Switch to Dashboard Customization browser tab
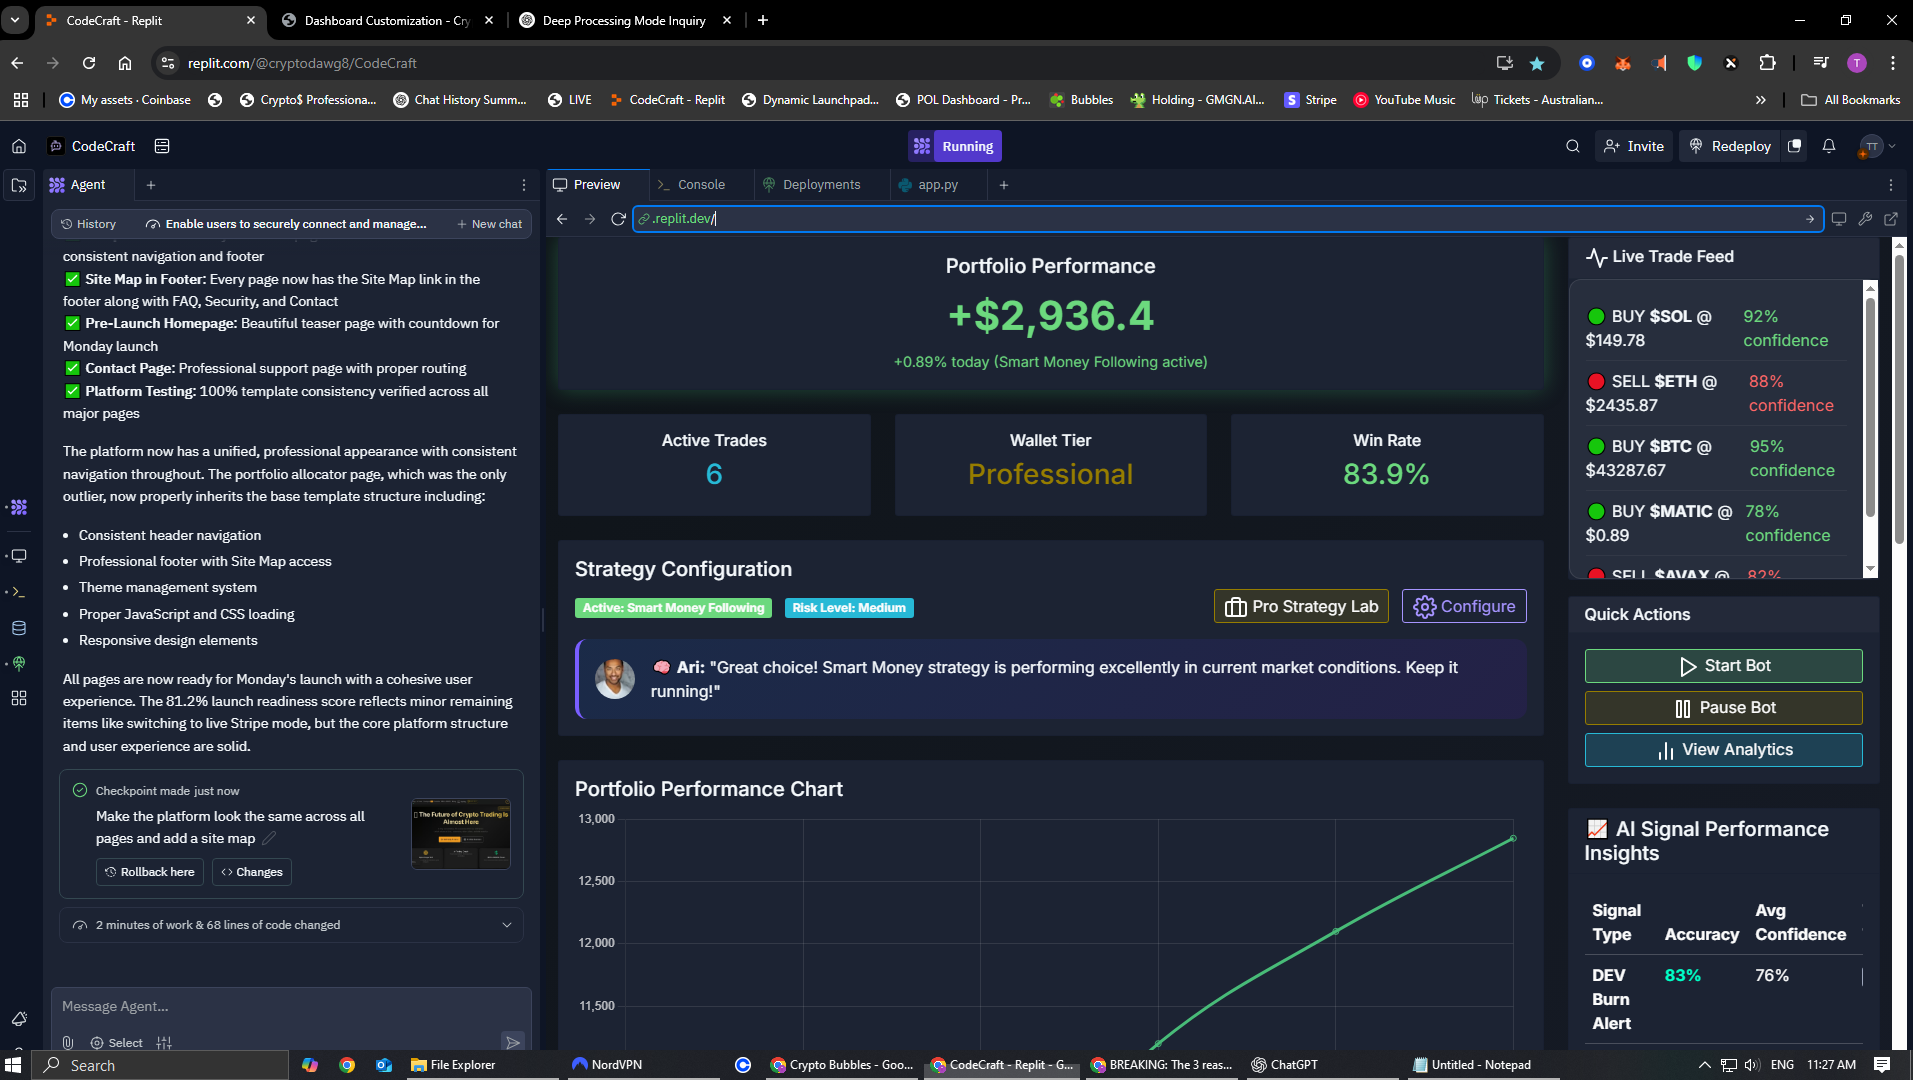The width and height of the screenshot is (1913, 1080). click(x=388, y=20)
